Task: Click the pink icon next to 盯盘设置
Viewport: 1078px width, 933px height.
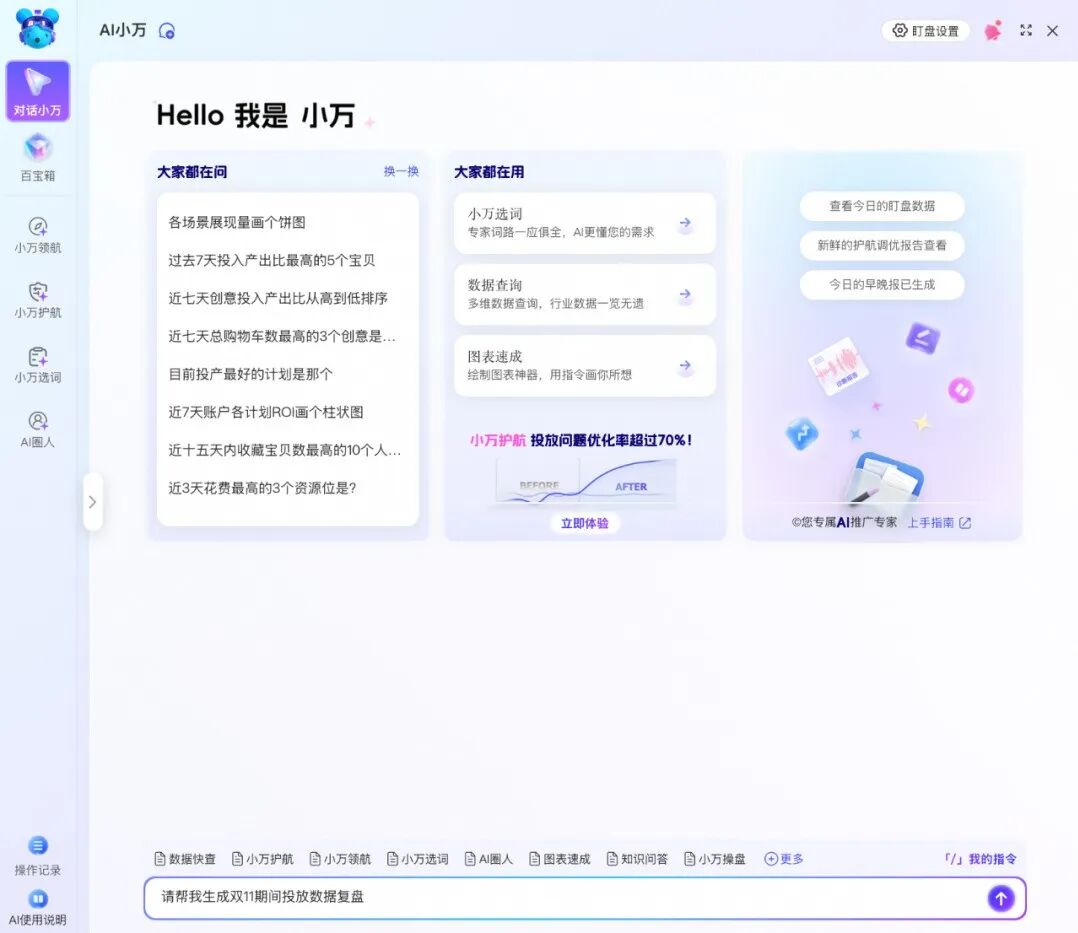Action: [x=993, y=31]
